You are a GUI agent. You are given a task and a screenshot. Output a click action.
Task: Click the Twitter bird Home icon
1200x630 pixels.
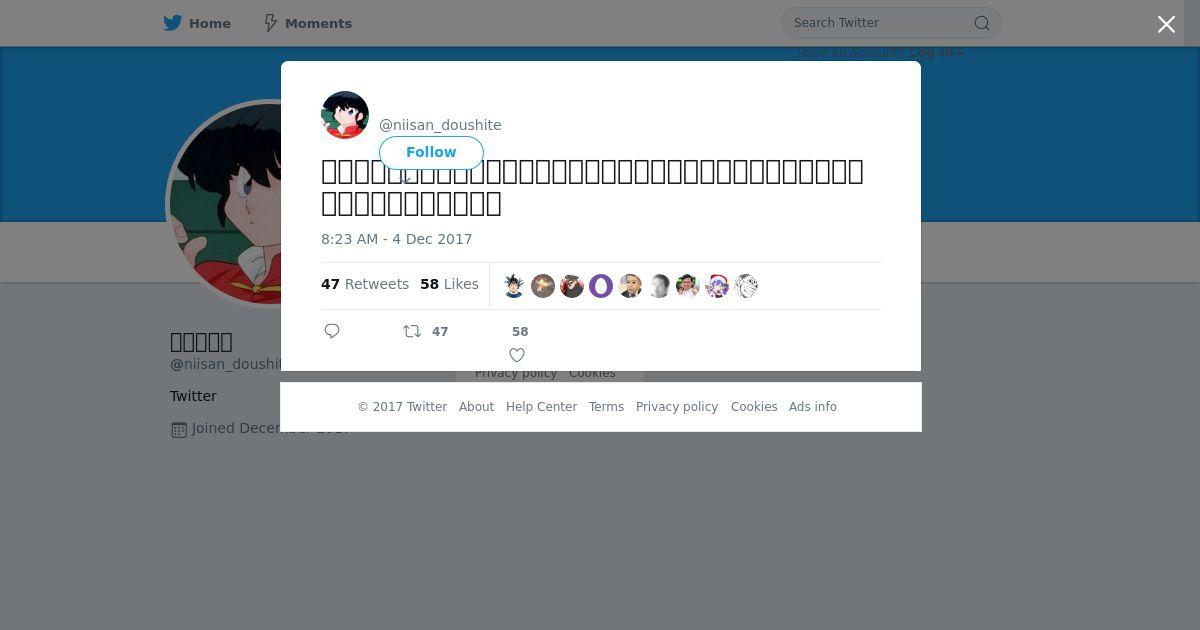tap(173, 23)
